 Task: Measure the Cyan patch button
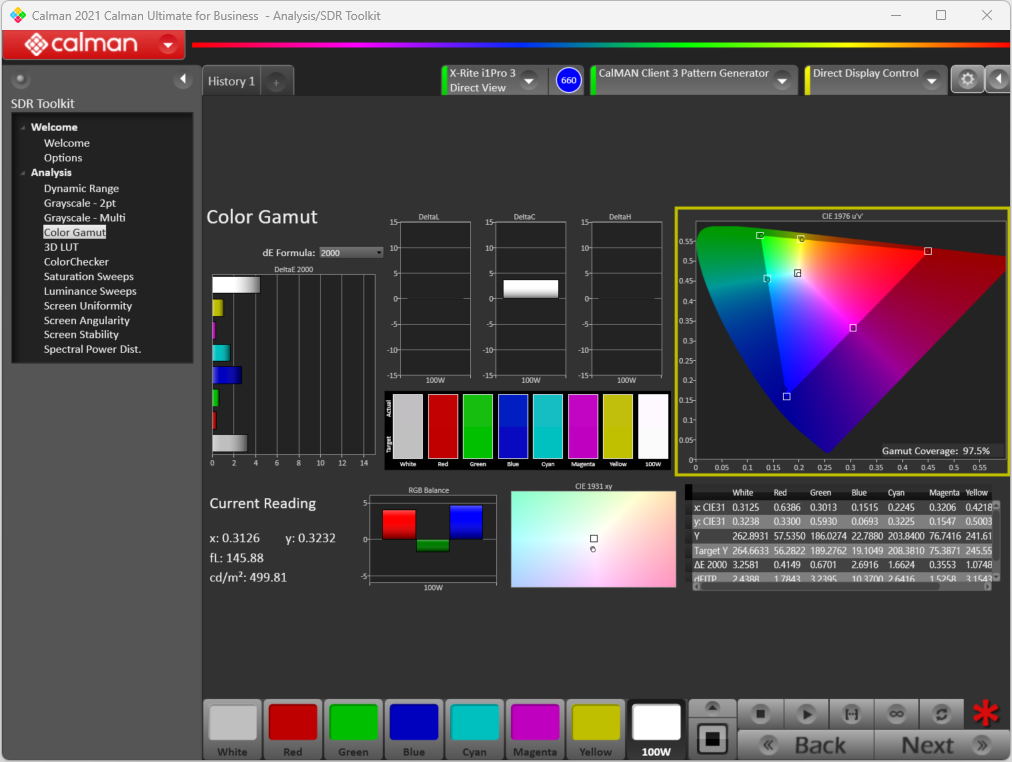[x=474, y=730]
